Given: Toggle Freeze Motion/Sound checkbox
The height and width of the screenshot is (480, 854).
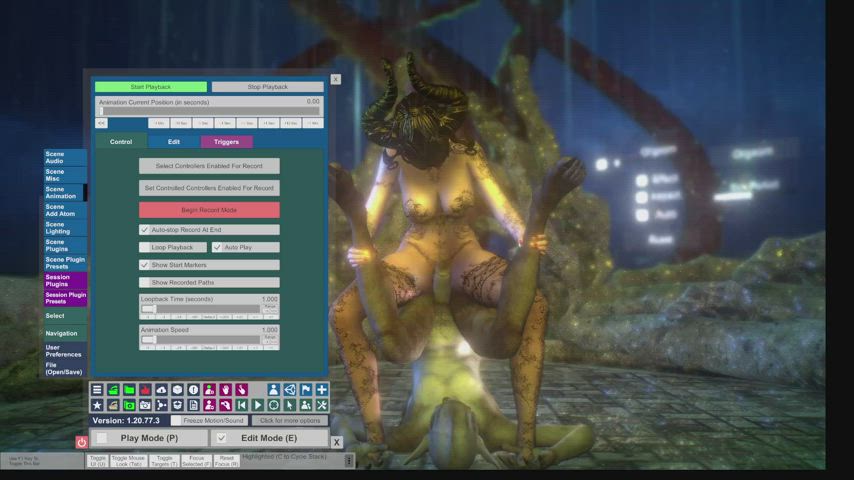Looking at the screenshot, I should coord(176,421).
